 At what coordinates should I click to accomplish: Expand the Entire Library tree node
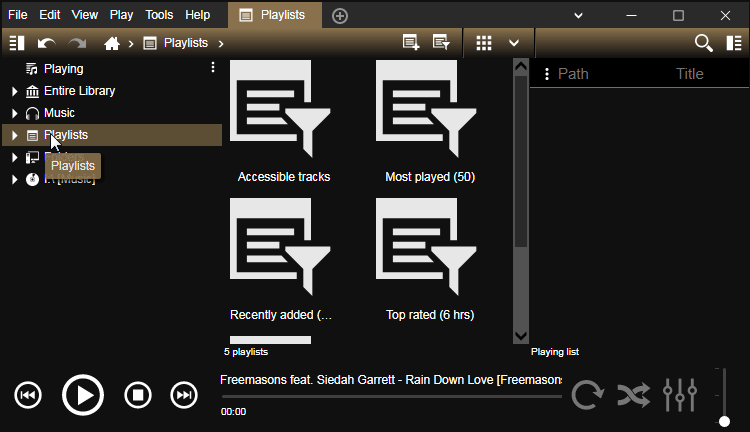(x=14, y=91)
